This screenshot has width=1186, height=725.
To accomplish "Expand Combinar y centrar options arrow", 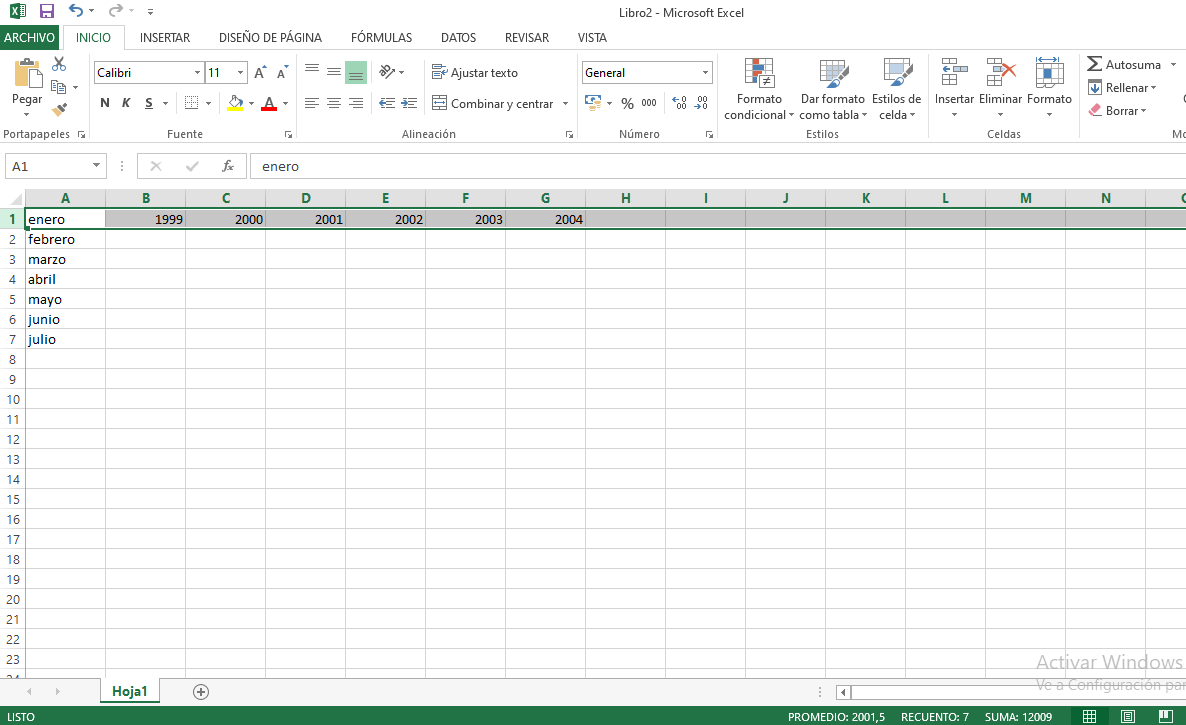I will pyautogui.click(x=565, y=104).
